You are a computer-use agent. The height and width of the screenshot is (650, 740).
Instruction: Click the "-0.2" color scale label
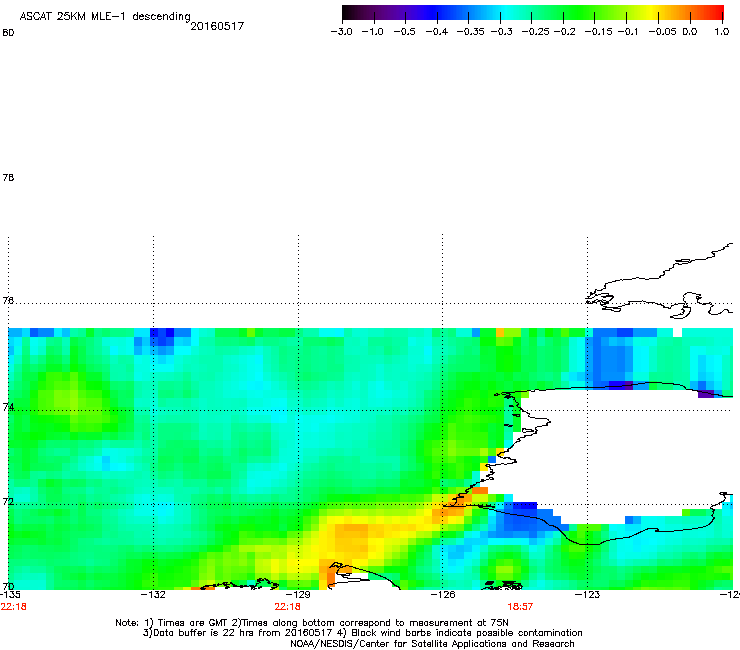pyautogui.click(x=564, y=32)
